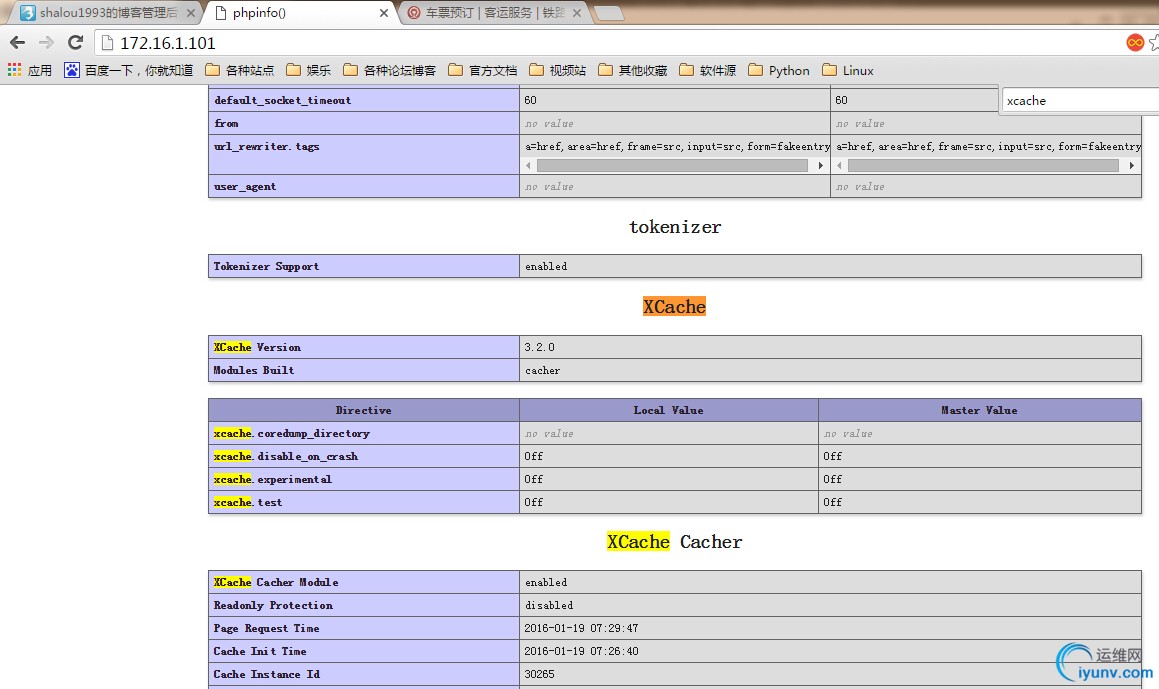The image size is (1159, 689).
Task: Open the 各种站点 bookmark folder
Action: click(239, 70)
